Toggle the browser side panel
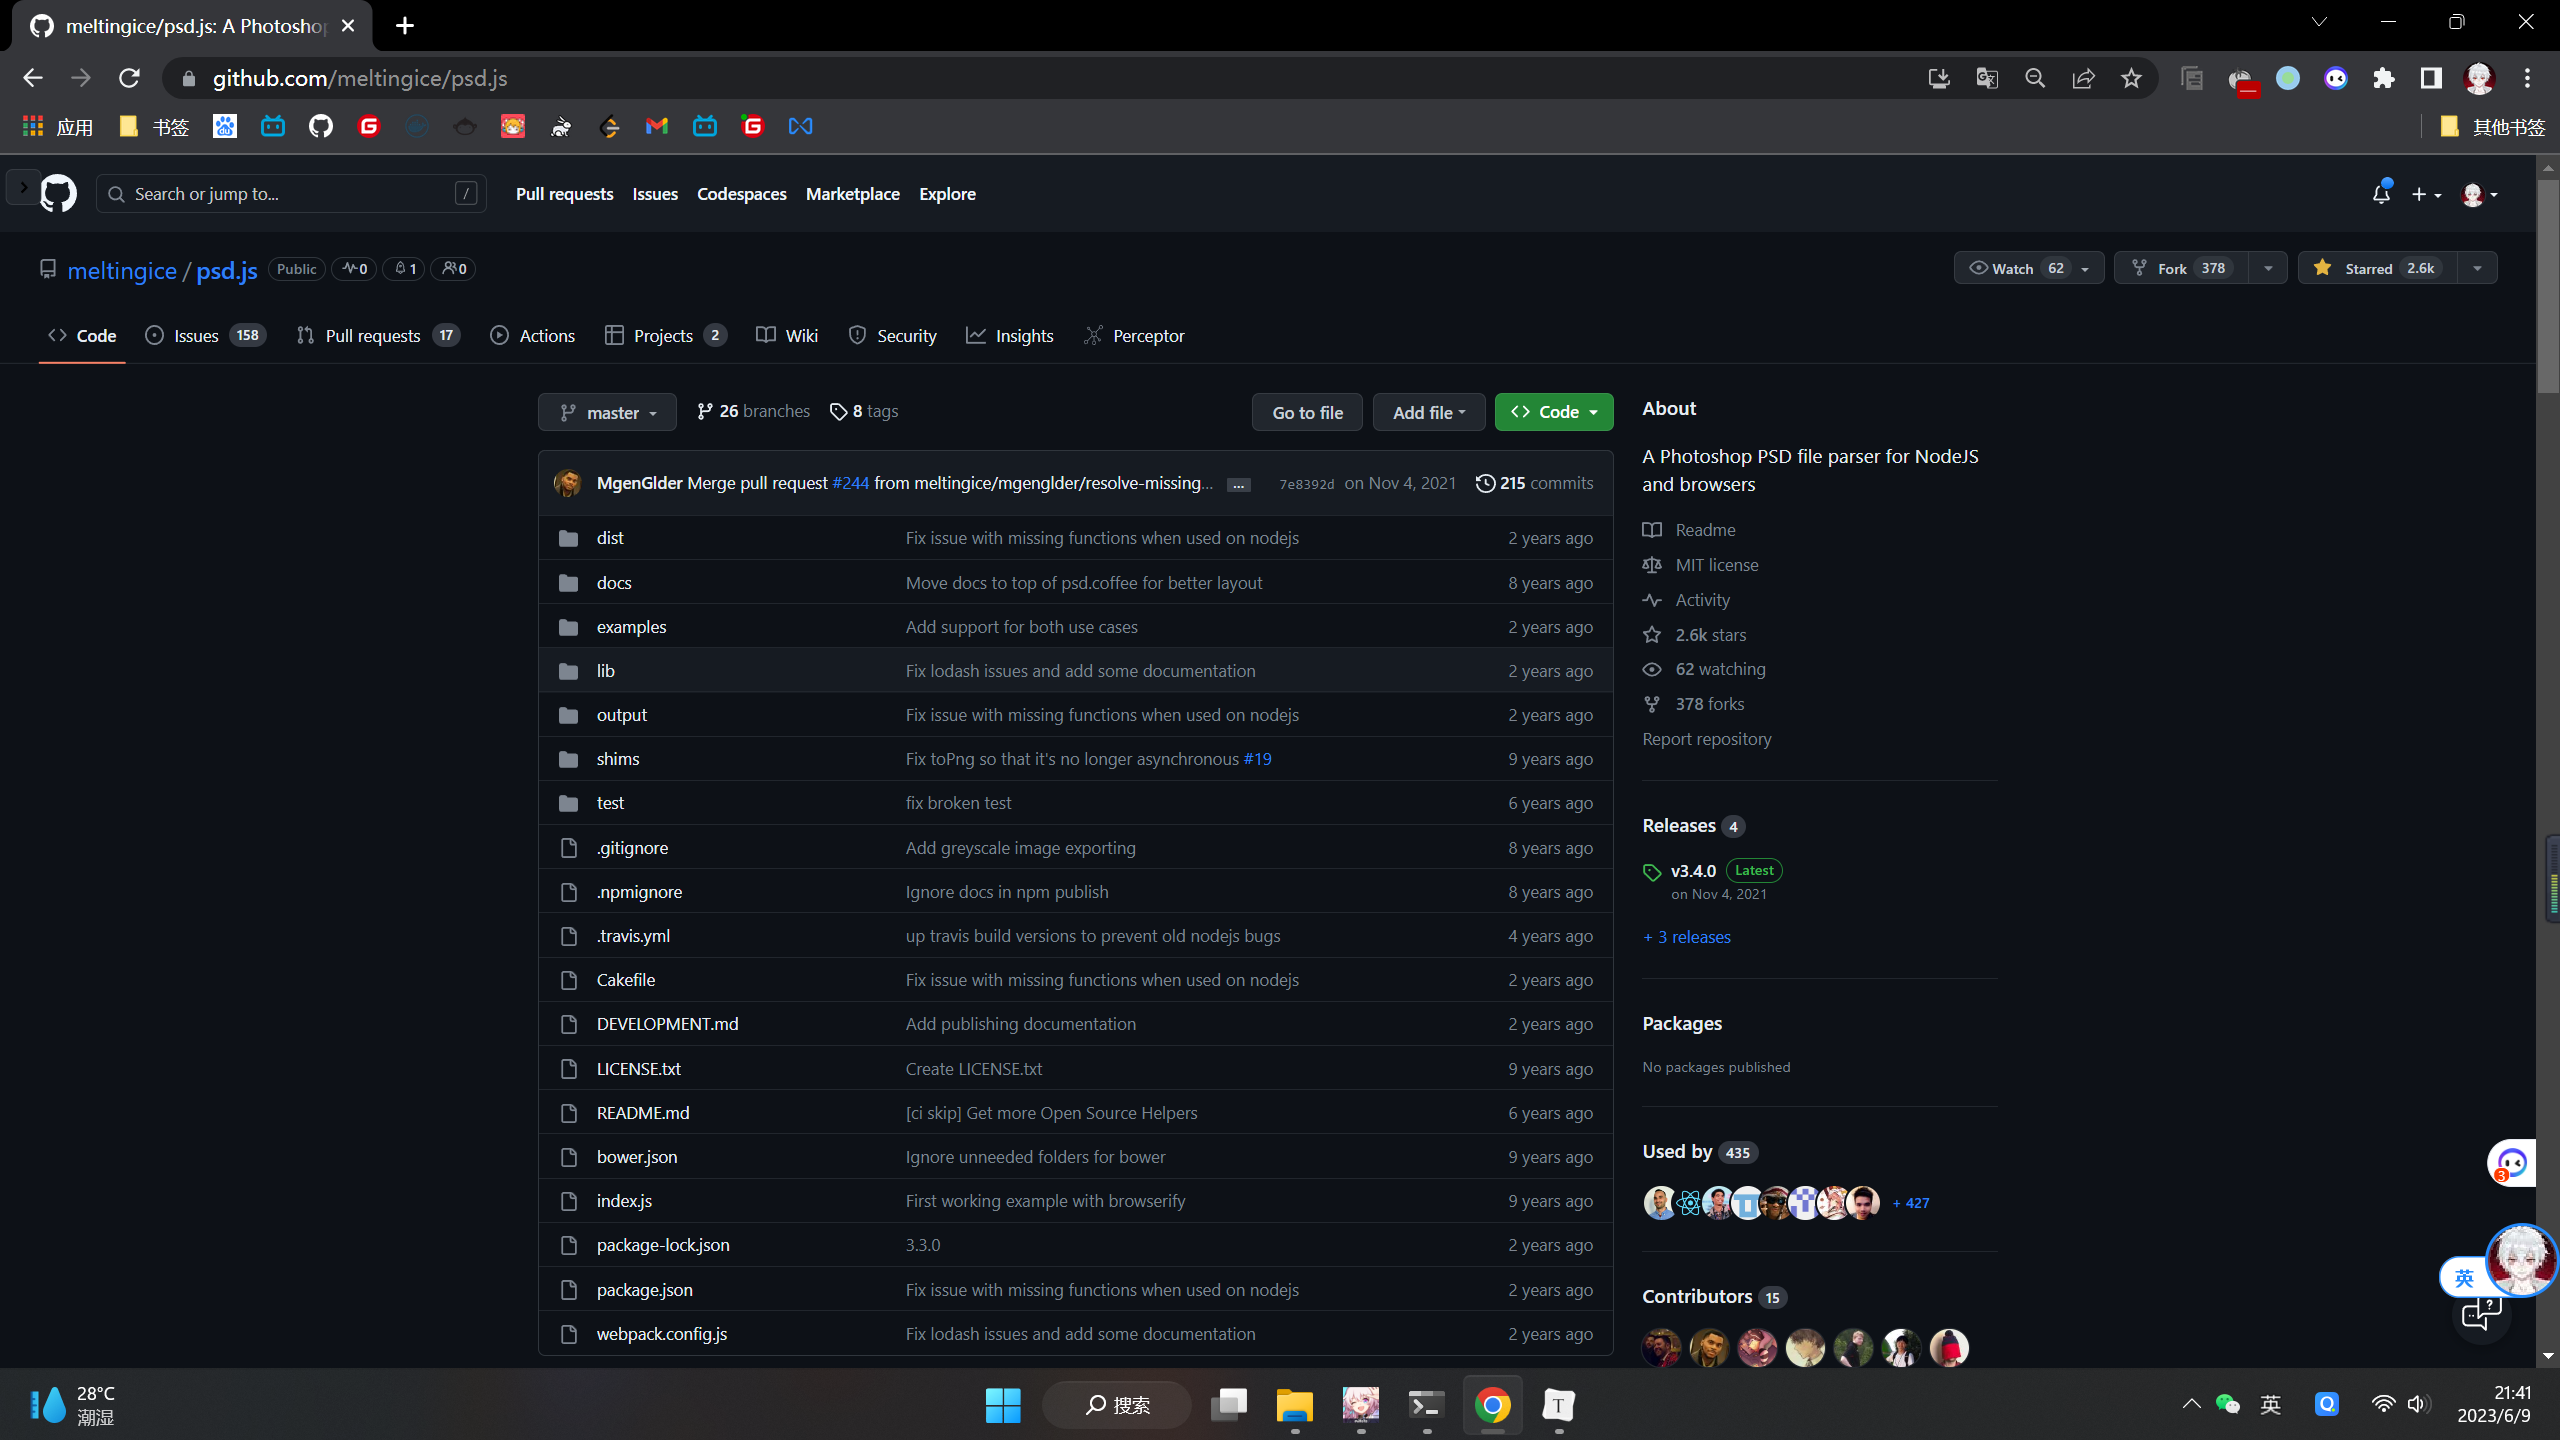 click(x=2431, y=78)
